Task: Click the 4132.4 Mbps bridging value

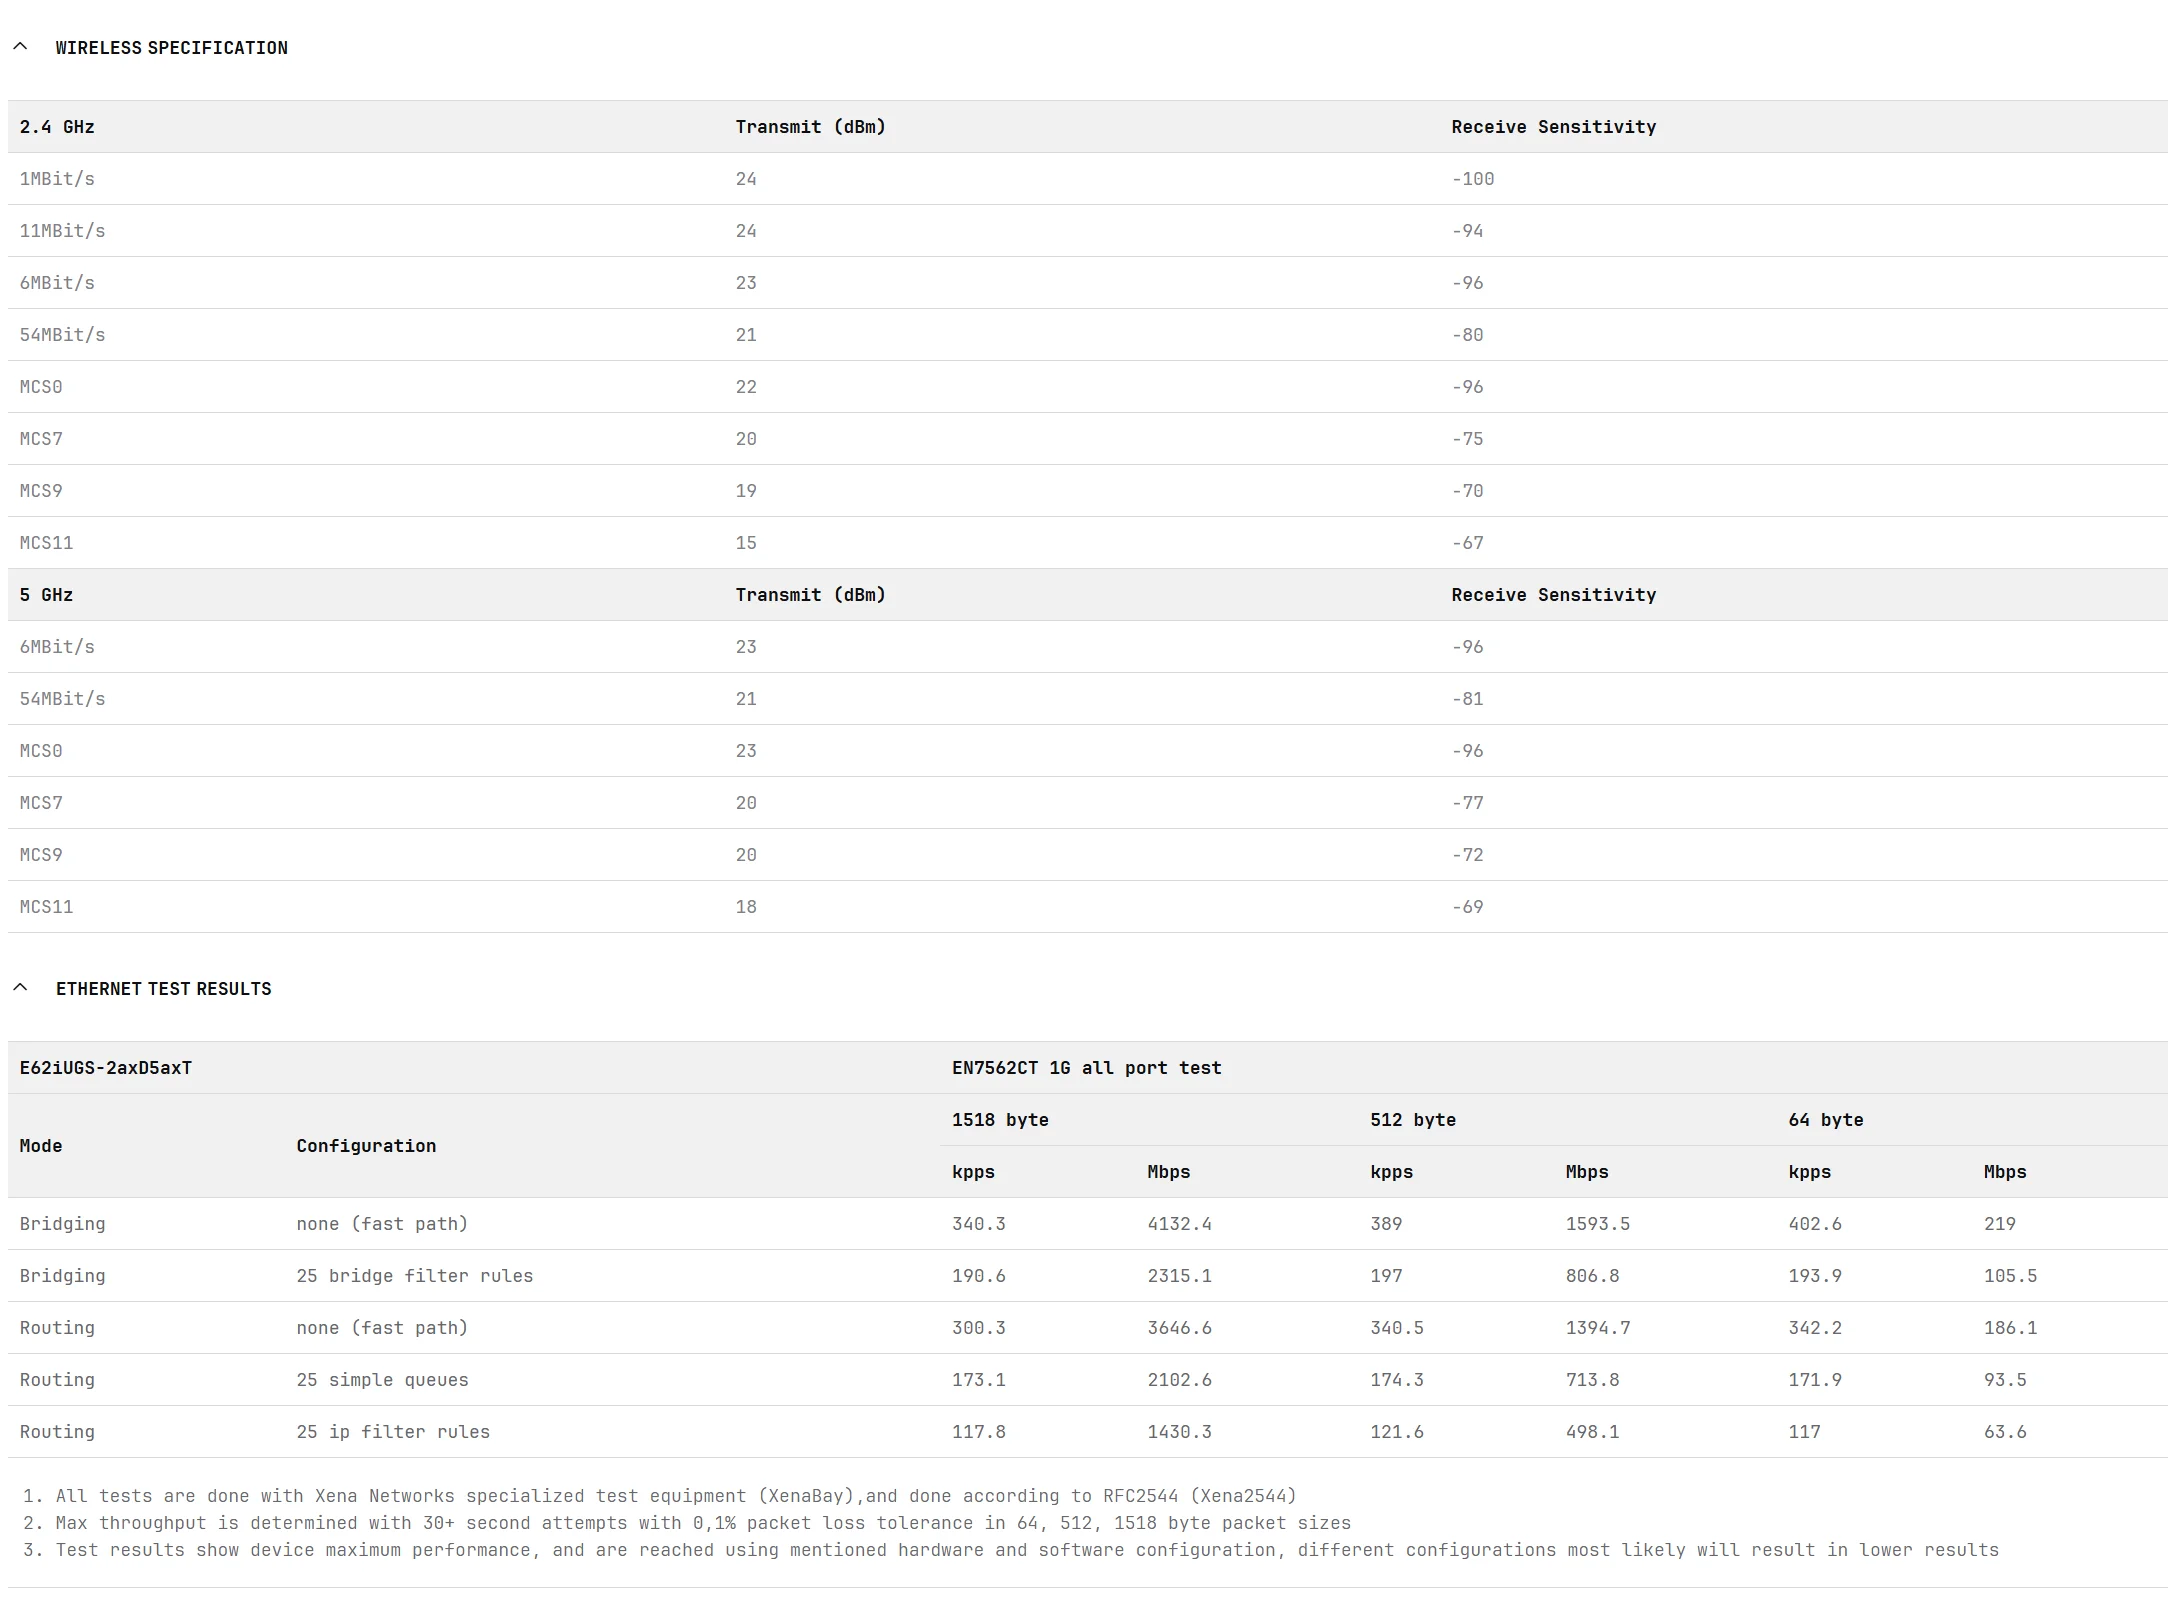Action: click(x=1179, y=1224)
